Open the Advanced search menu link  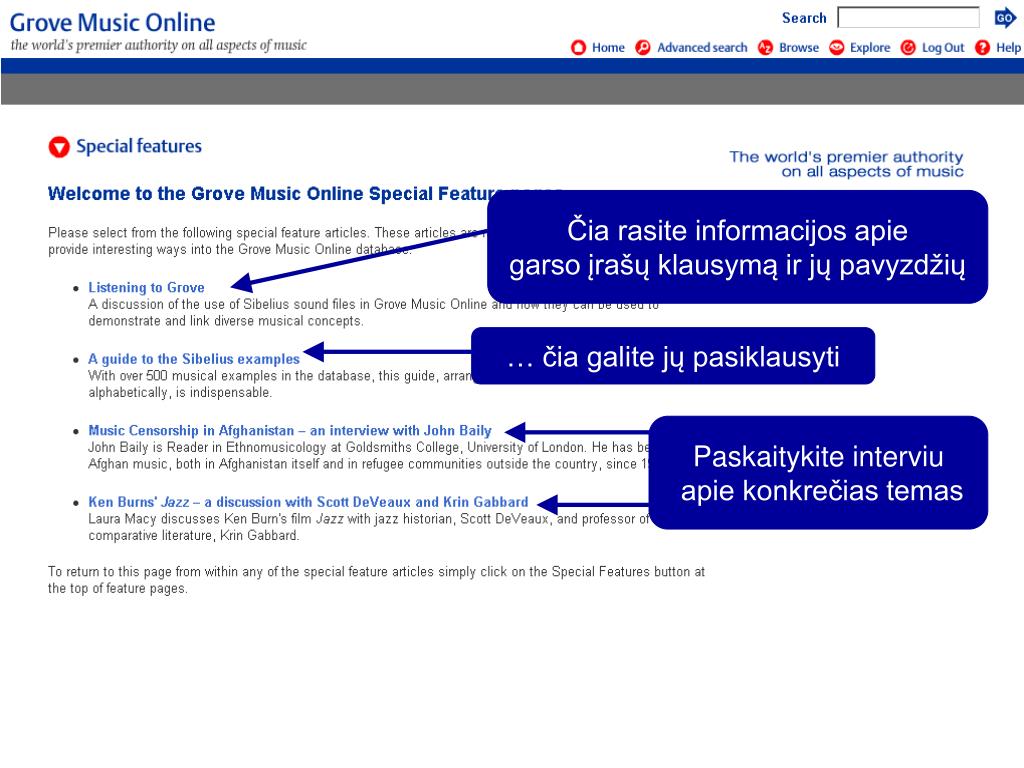(702, 48)
